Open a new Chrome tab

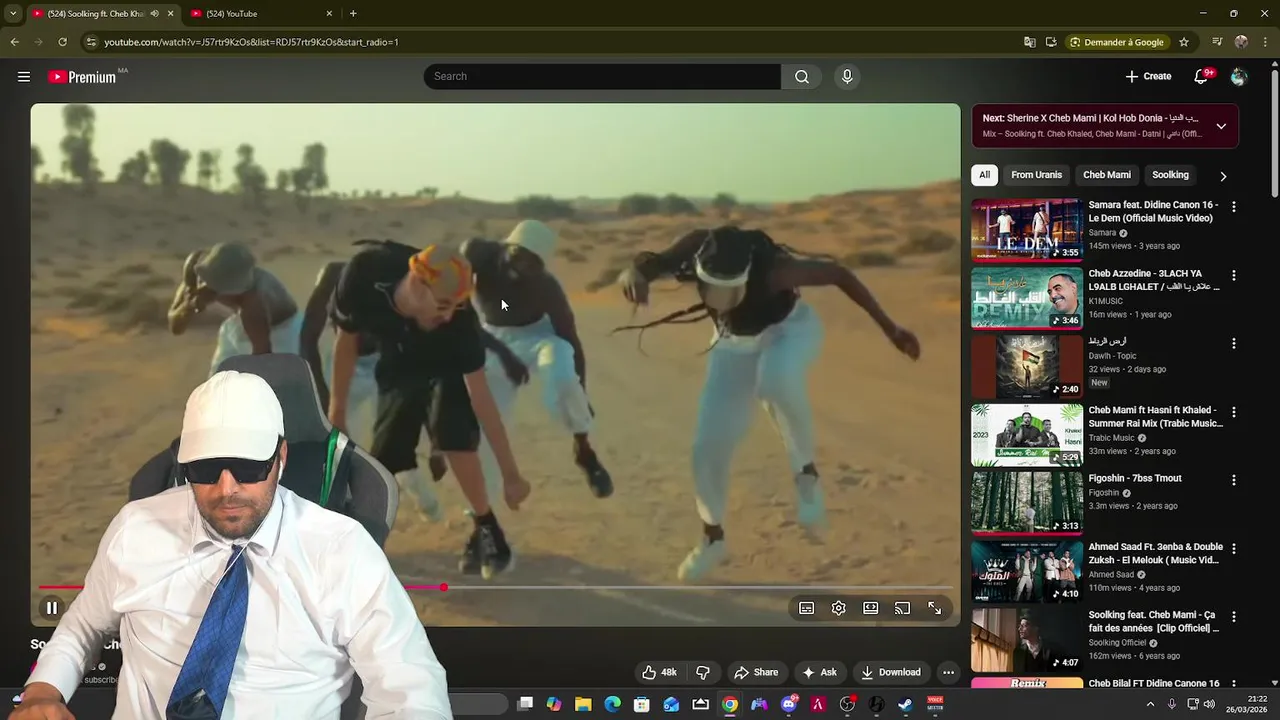click(x=353, y=13)
